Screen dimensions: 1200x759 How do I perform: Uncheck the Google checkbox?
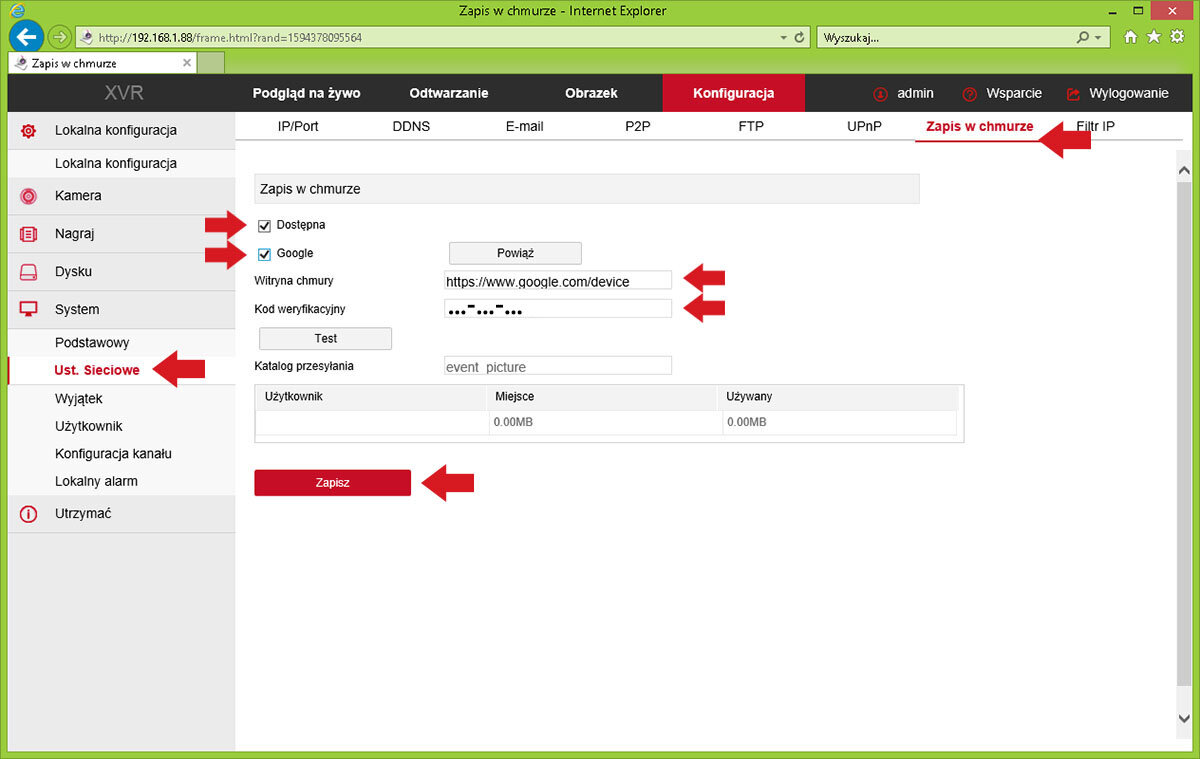(x=265, y=254)
